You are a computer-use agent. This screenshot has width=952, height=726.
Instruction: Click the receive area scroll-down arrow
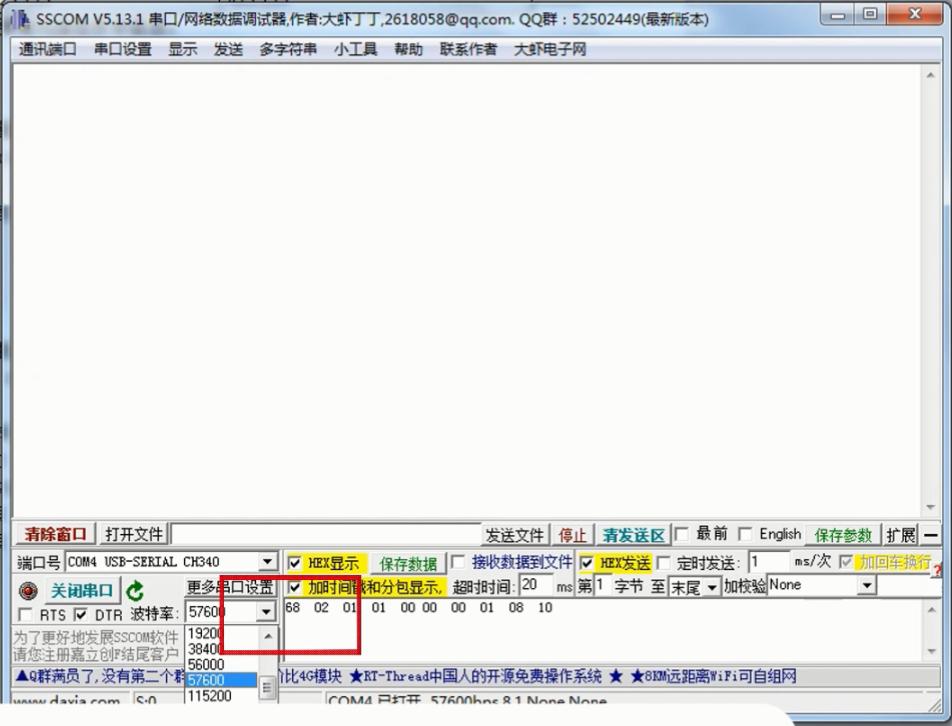pyautogui.click(x=930, y=507)
